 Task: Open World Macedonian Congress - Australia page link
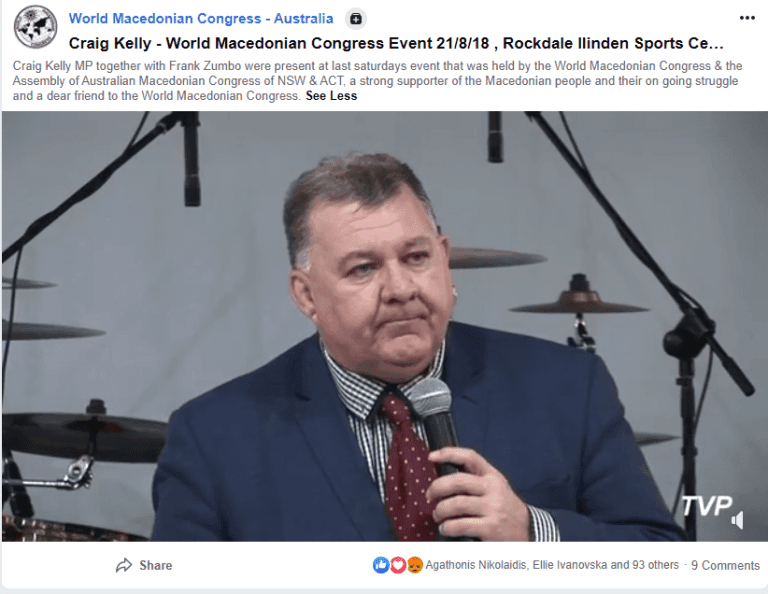point(201,19)
